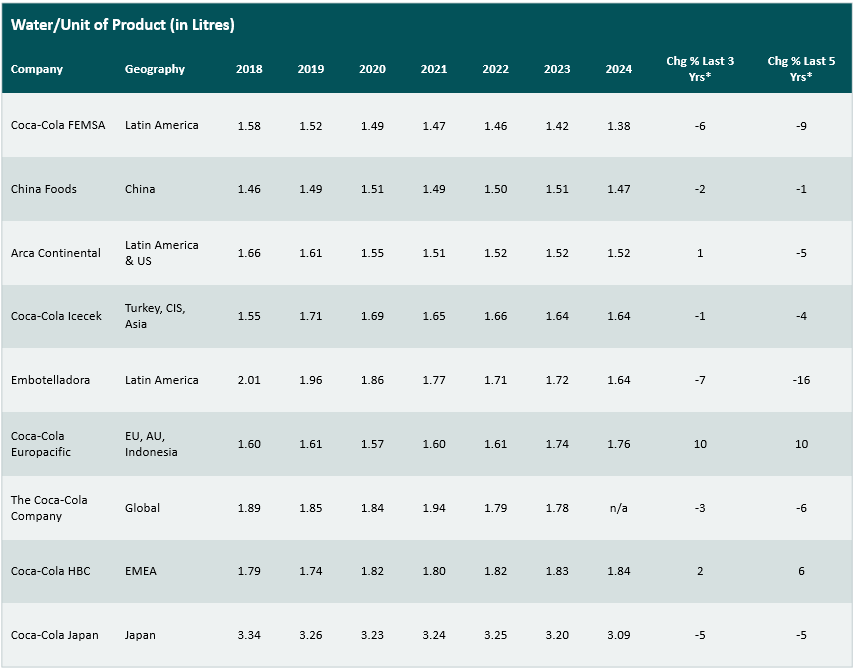This screenshot has width=854, height=670.
Task: Click the 'Water/Unit of Product (in Litres)' title
Action: tap(123, 24)
